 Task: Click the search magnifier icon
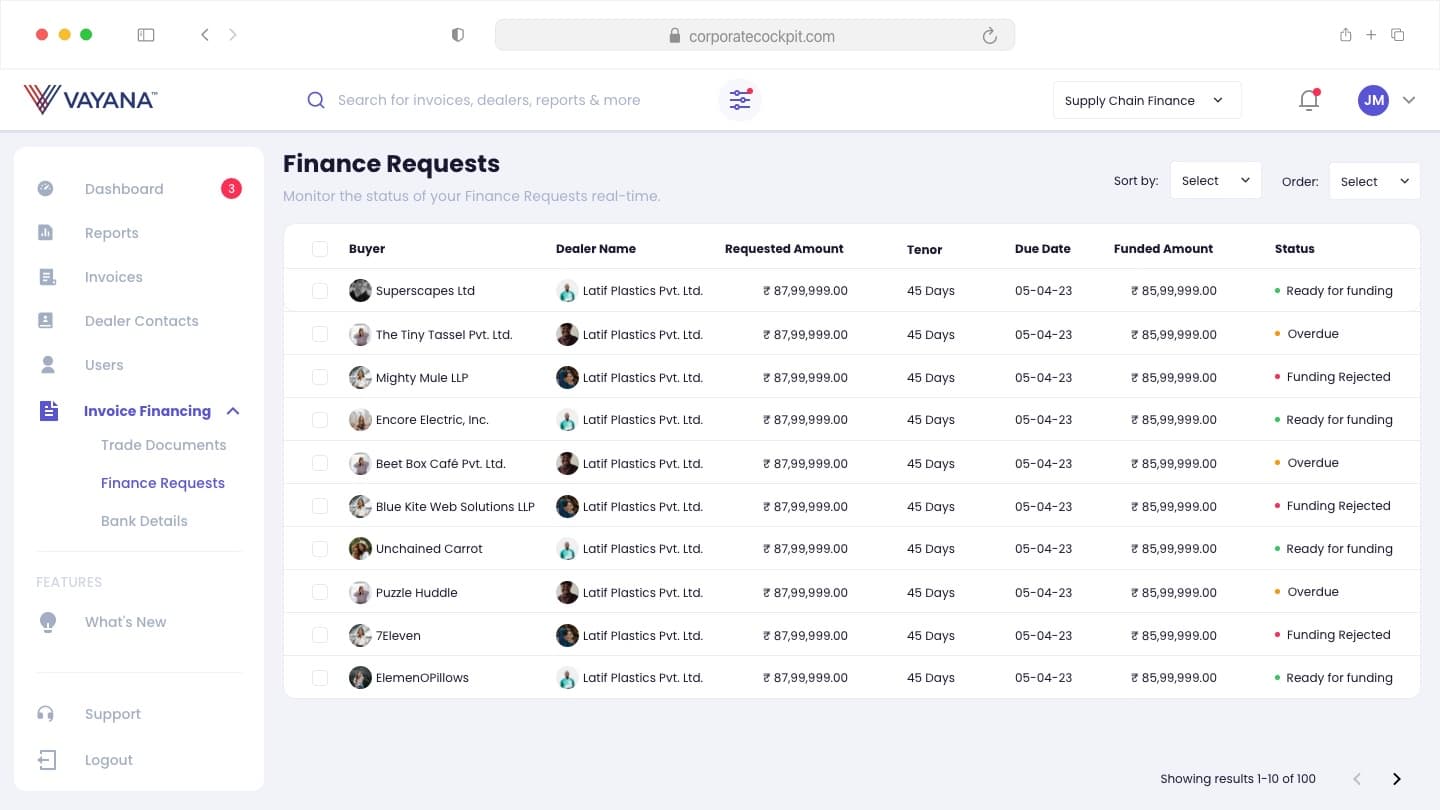pos(316,100)
